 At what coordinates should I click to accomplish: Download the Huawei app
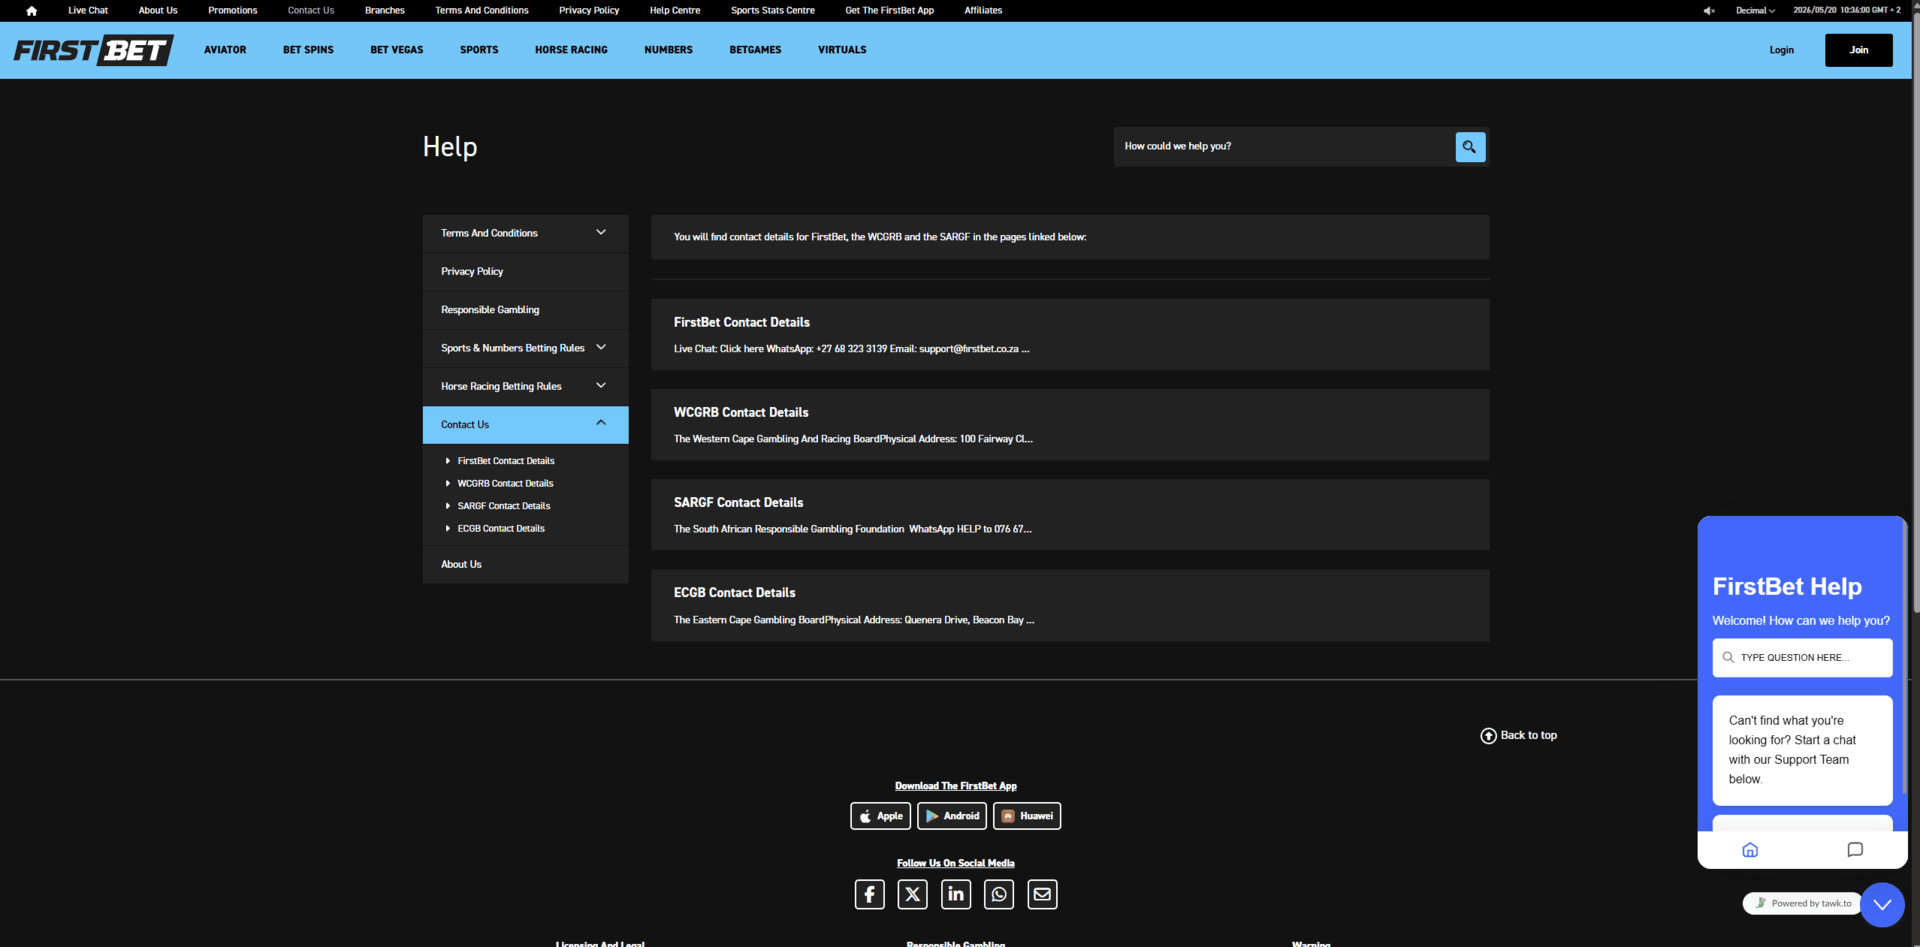[1027, 816]
